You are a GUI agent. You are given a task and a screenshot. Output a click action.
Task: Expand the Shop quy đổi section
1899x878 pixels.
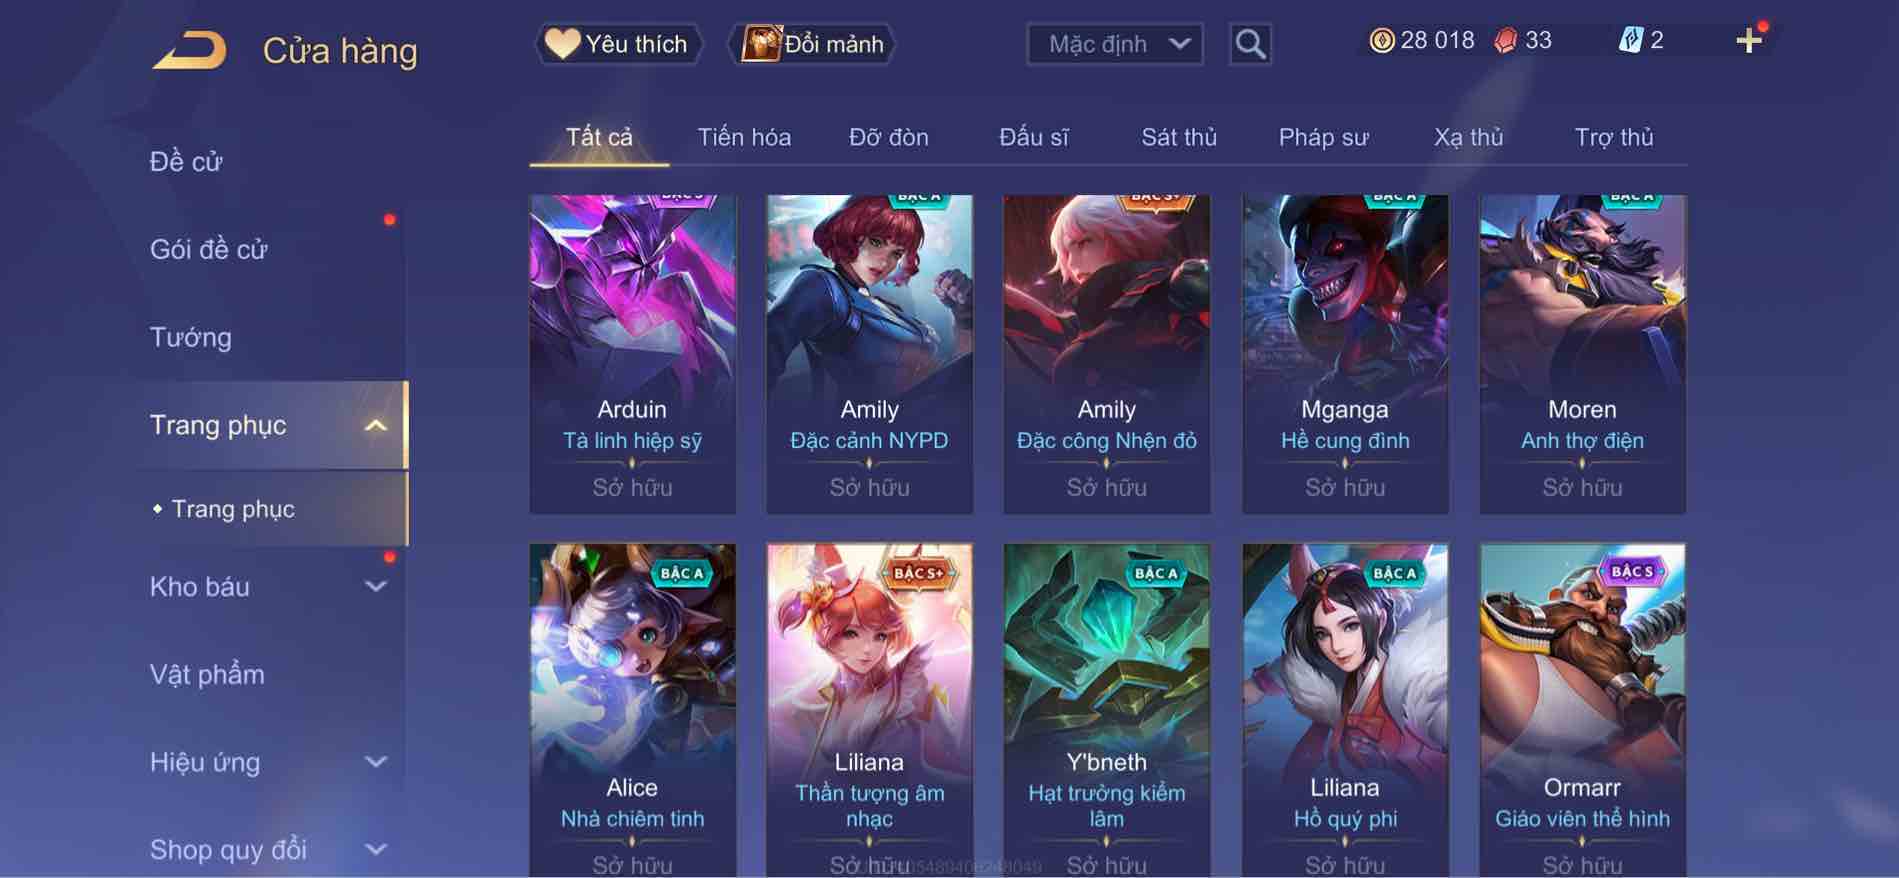[376, 850]
